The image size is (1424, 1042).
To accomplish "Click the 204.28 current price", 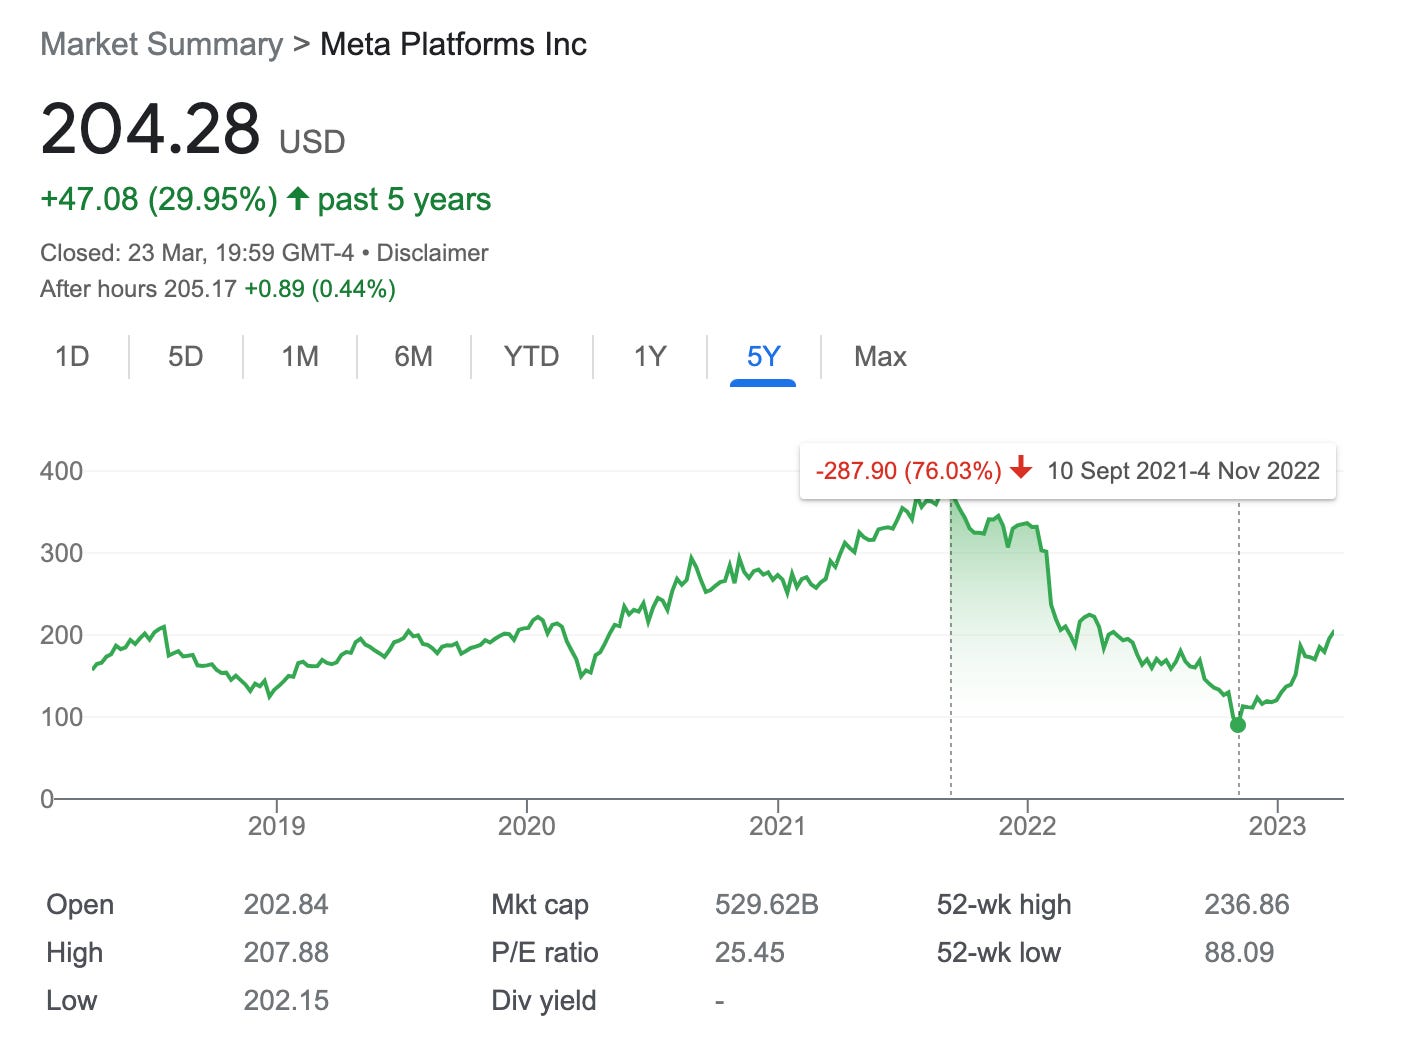I will (150, 129).
